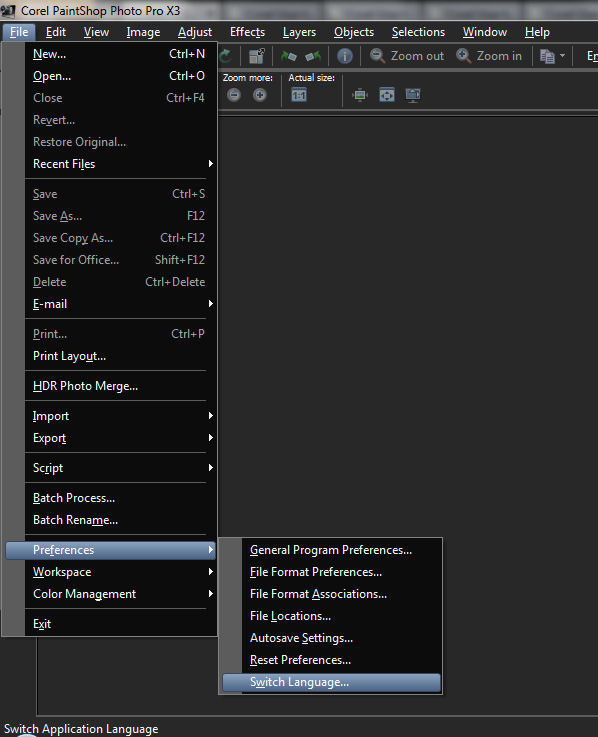The height and width of the screenshot is (737, 598).
Task: Click the copy documents toolbar icon
Action: 547,56
